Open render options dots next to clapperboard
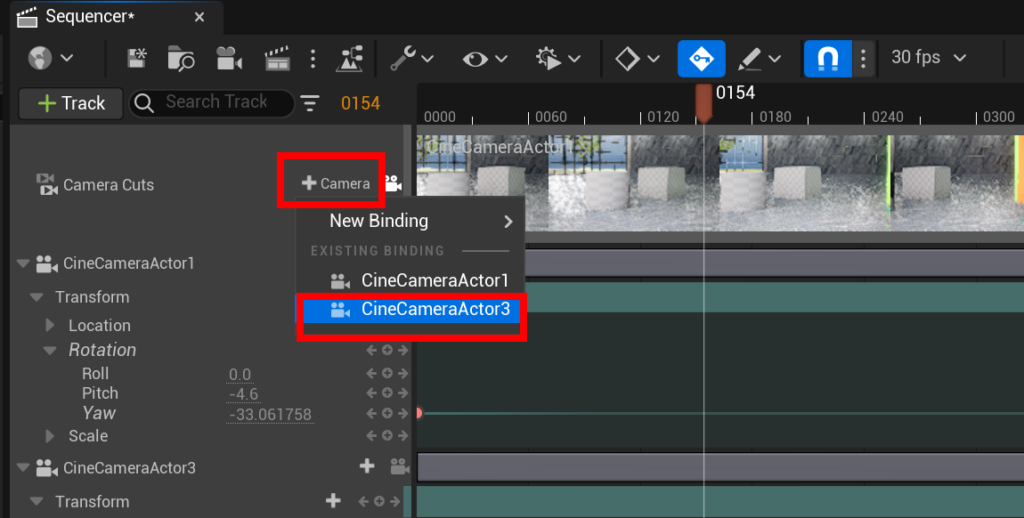The image size is (1024, 518). (313, 58)
